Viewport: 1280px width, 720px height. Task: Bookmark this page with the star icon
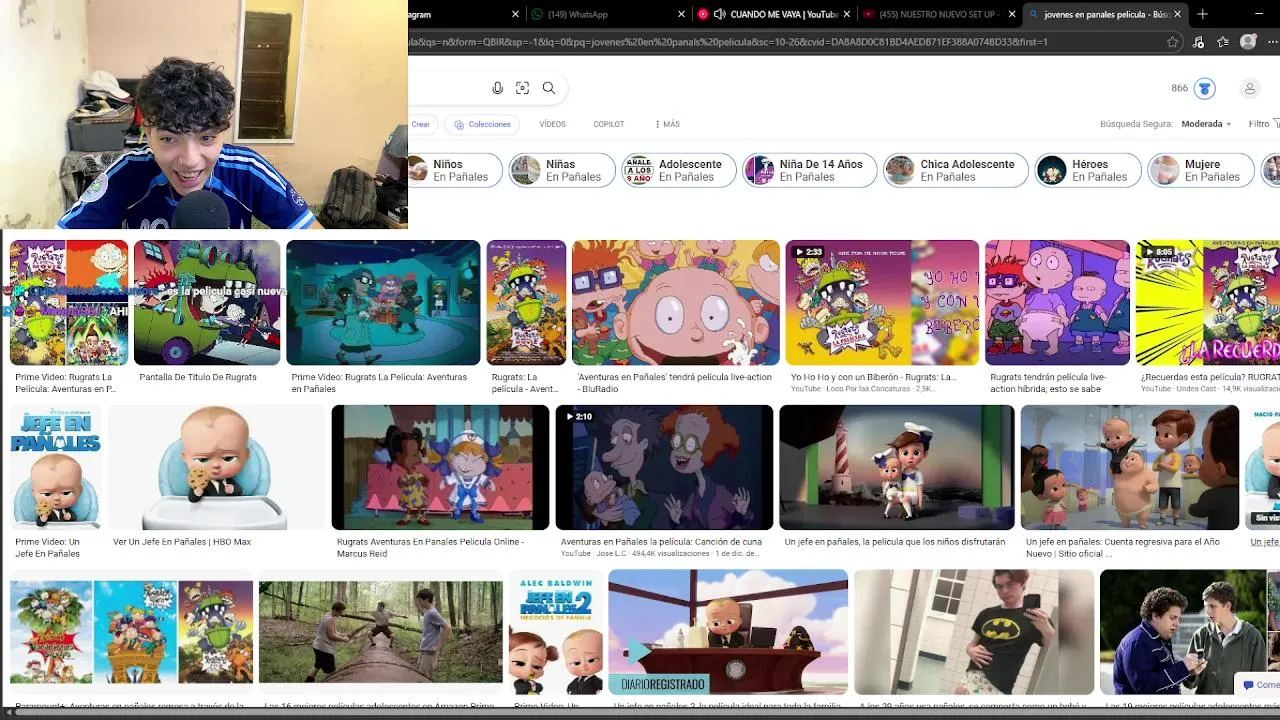(x=1173, y=42)
